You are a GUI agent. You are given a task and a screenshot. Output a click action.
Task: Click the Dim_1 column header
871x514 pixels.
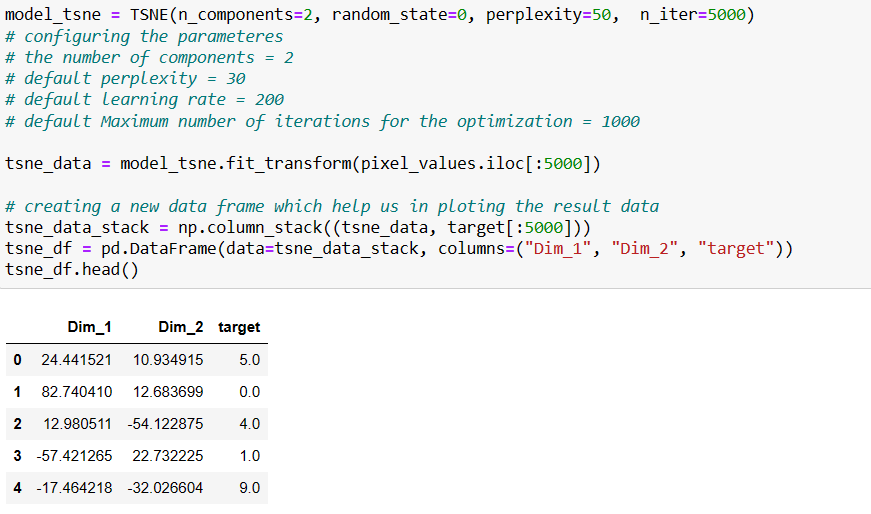pos(89,327)
